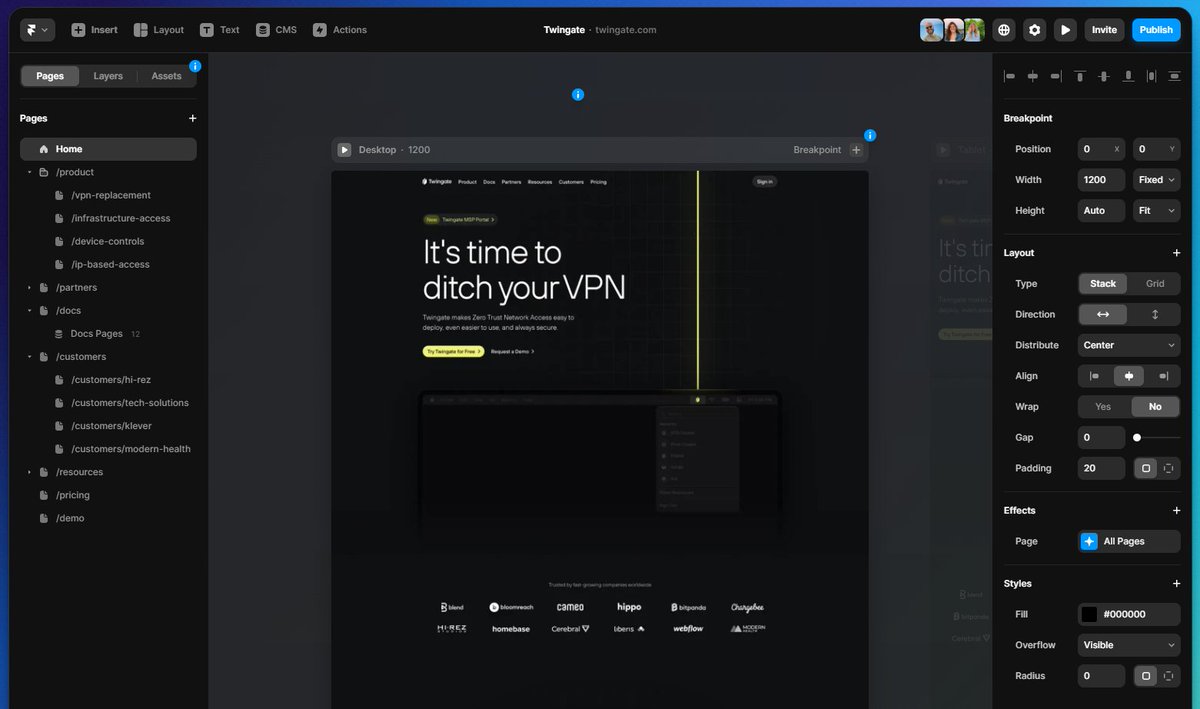This screenshot has width=1200, height=709.
Task: Align items to the center
Action: 1129,376
